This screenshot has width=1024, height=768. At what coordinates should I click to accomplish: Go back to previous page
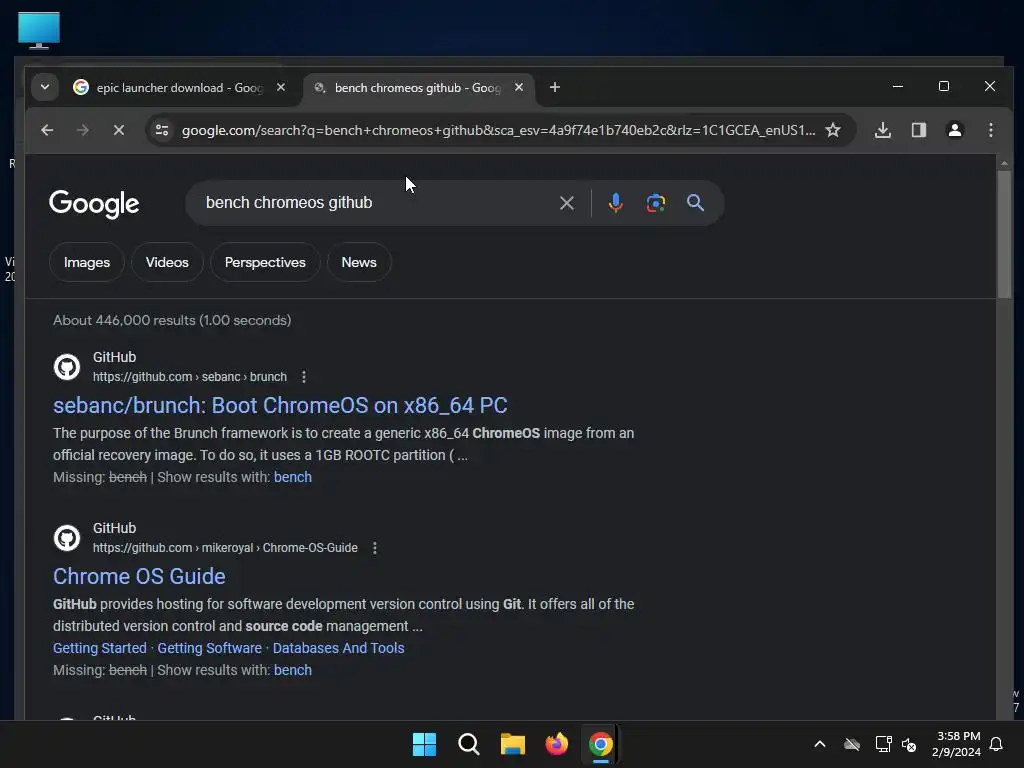coord(47,130)
